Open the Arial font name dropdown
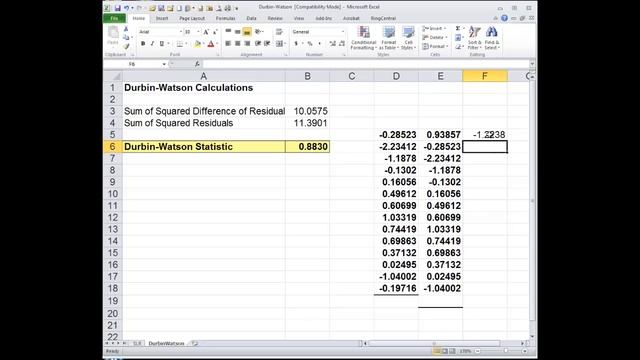The height and width of the screenshot is (360, 640). pyautogui.click(x=181, y=32)
